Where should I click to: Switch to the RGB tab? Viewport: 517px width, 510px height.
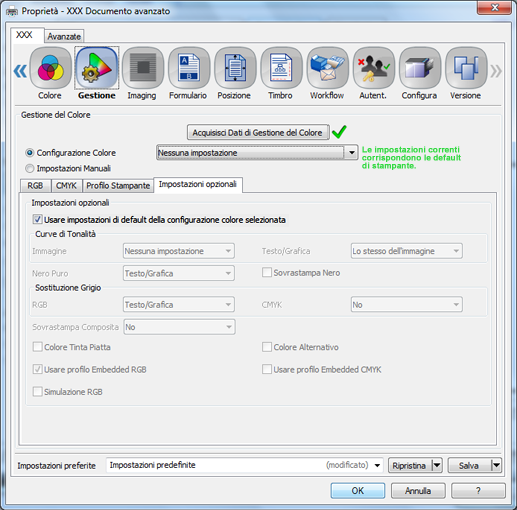click(35, 186)
